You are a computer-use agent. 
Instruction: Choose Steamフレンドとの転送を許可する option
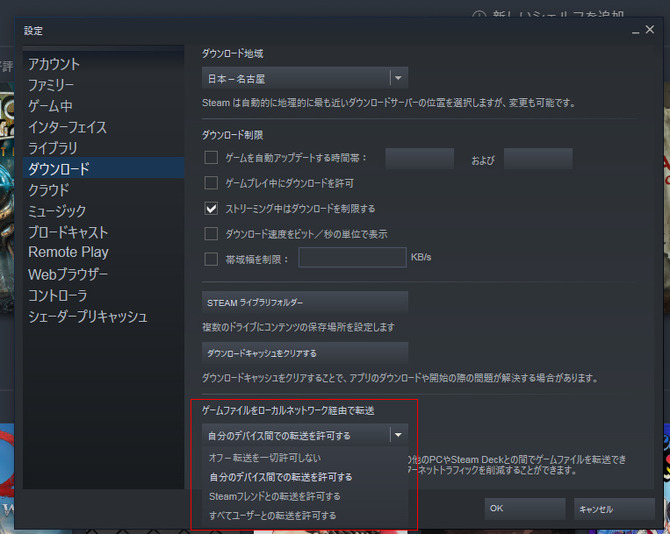pyautogui.click(x=305, y=496)
